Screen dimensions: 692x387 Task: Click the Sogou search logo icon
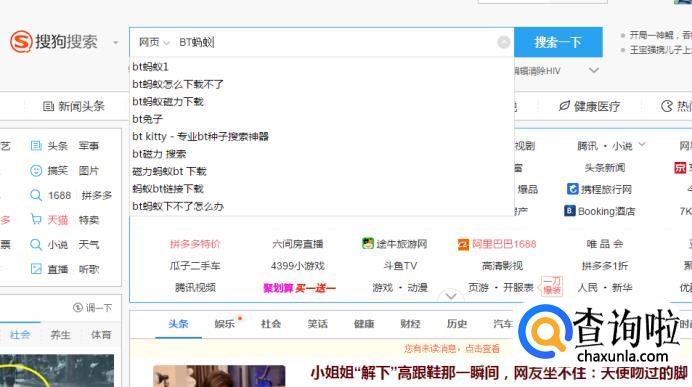coord(21,42)
